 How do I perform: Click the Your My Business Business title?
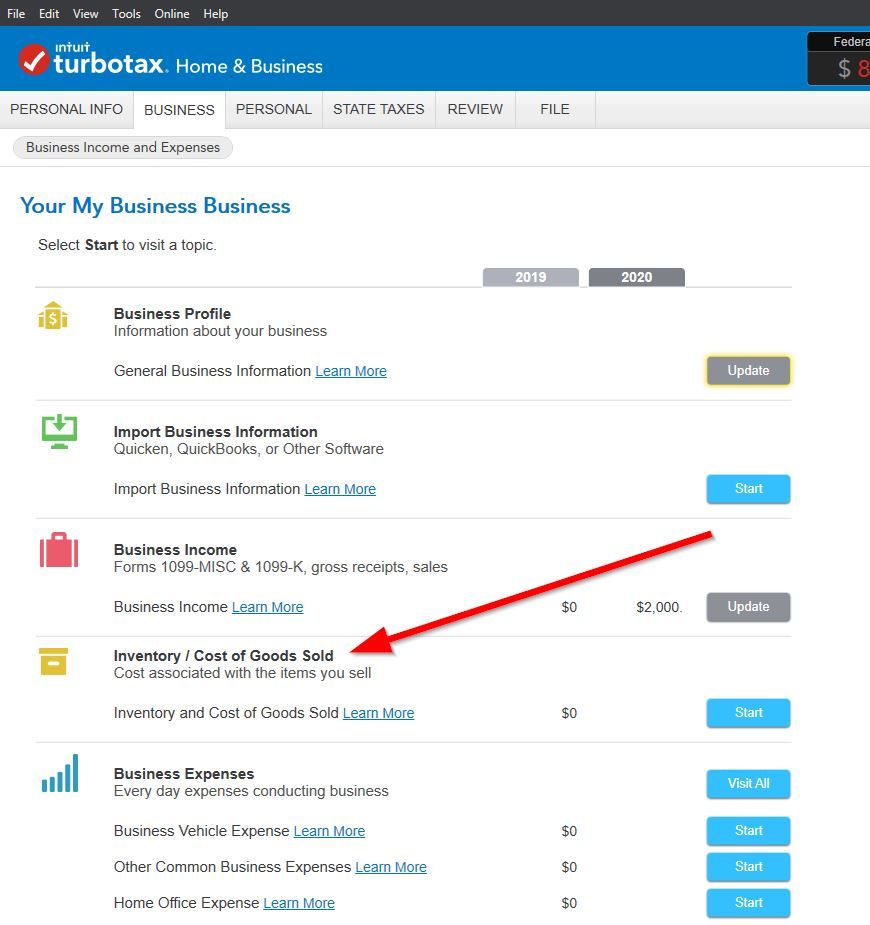point(155,206)
